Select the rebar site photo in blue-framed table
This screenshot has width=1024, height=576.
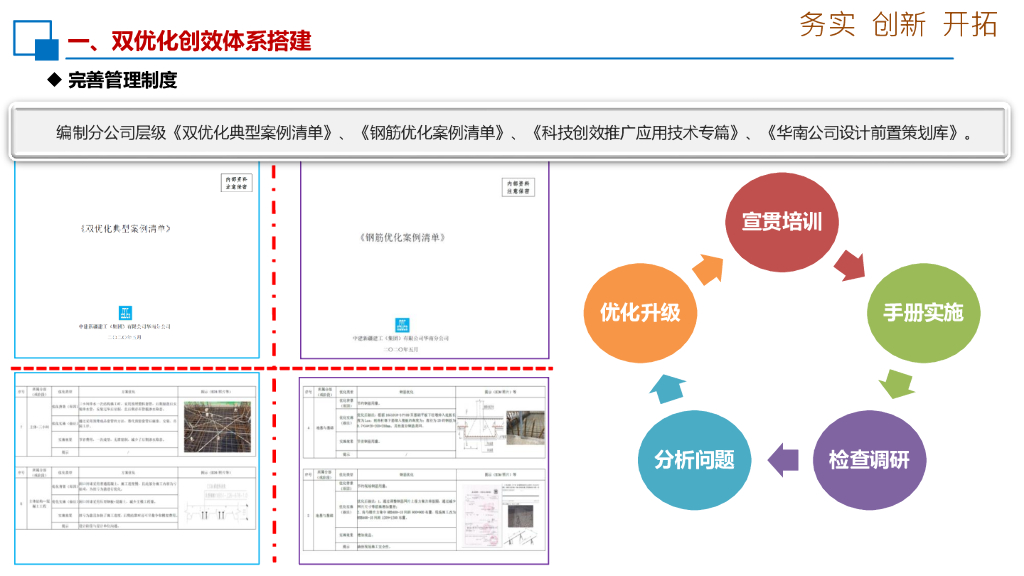pyautogui.click(x=217, y=427)
